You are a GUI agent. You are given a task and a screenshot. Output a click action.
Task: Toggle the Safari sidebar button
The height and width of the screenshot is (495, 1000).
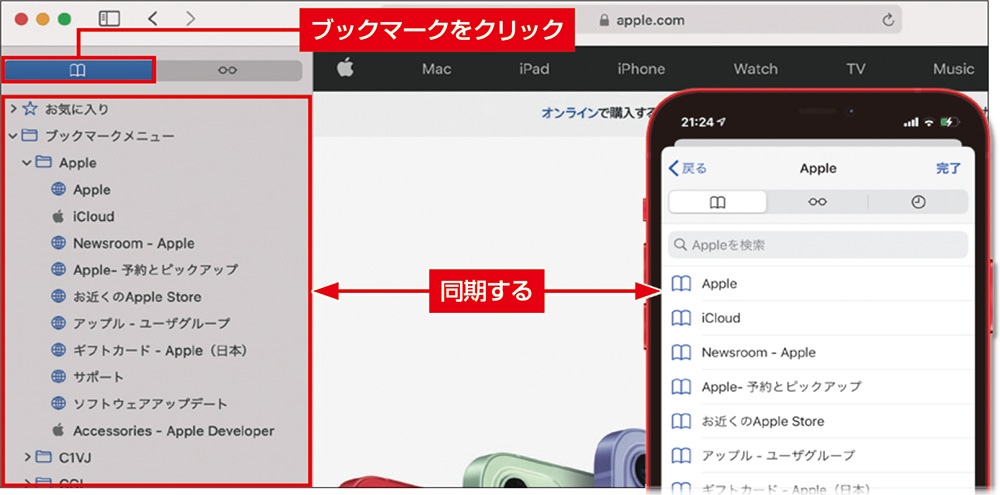click(x=110, y=18)
